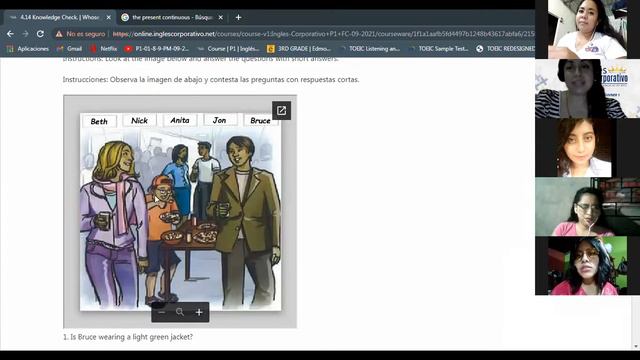This screenshot has height=360, width=640.
Task: Open the Netflix bookmark
Action: click(103, 49)
